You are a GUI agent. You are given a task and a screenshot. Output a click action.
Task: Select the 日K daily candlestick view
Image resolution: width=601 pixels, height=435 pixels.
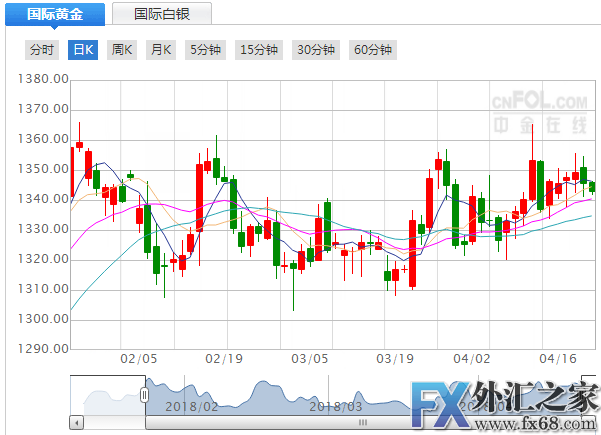[82, 49]
